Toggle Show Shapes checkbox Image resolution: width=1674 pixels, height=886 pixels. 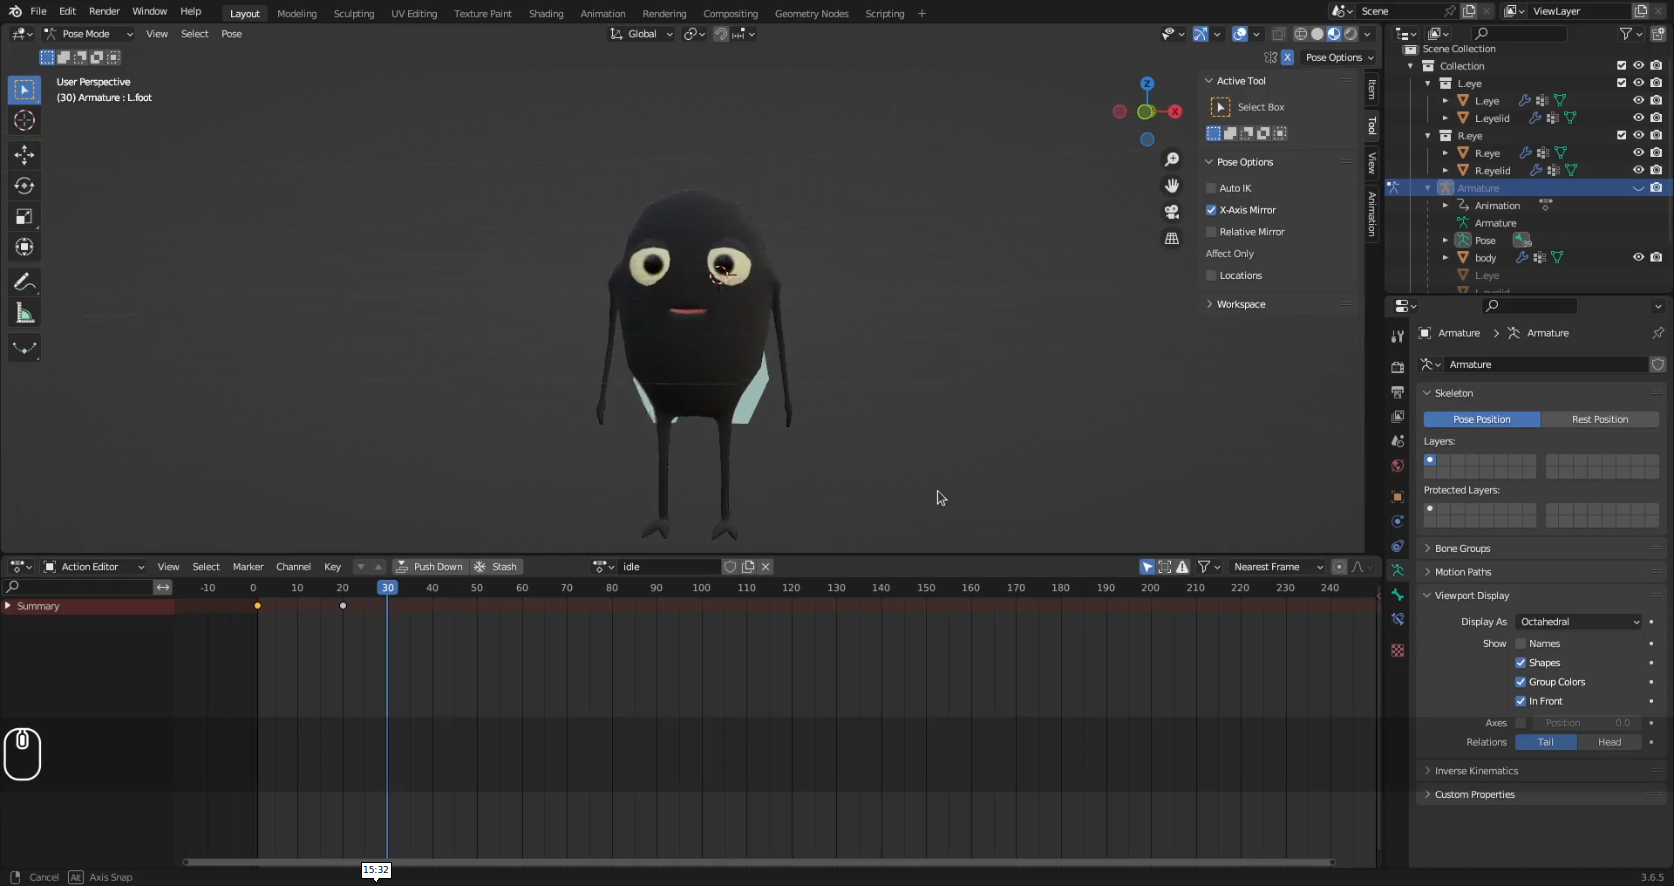[1520, 663]
